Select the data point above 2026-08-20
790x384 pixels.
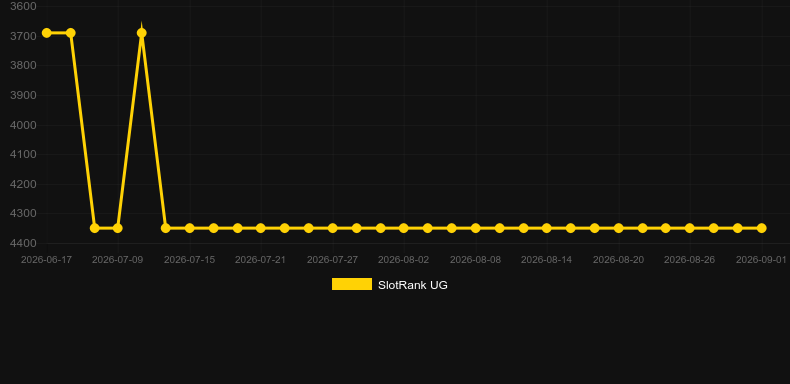(x=619, y=228)
